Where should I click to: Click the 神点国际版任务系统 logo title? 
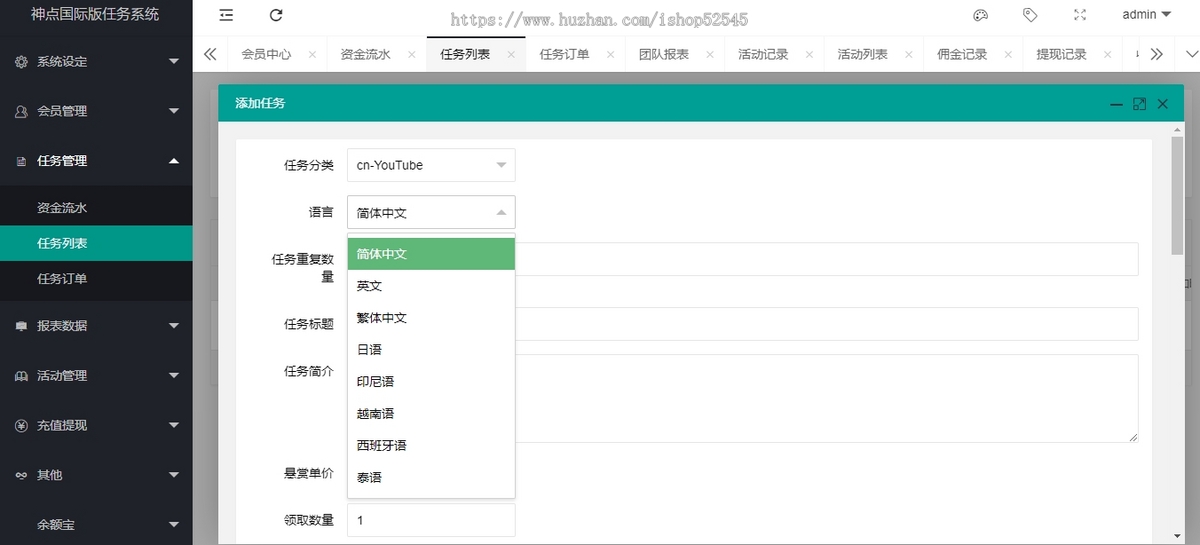point(95,15)
